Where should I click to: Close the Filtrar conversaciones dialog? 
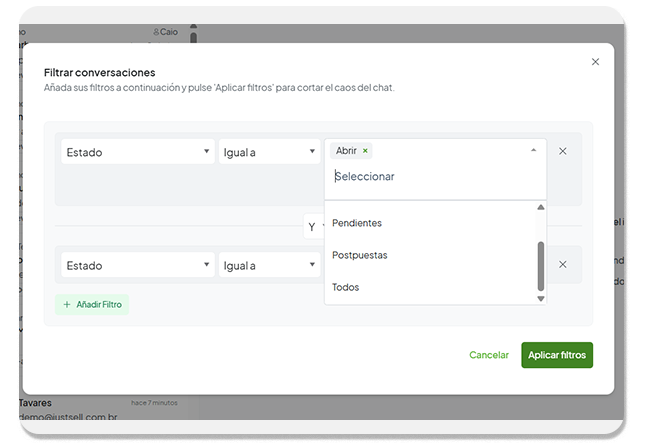[x=596, y=62]
